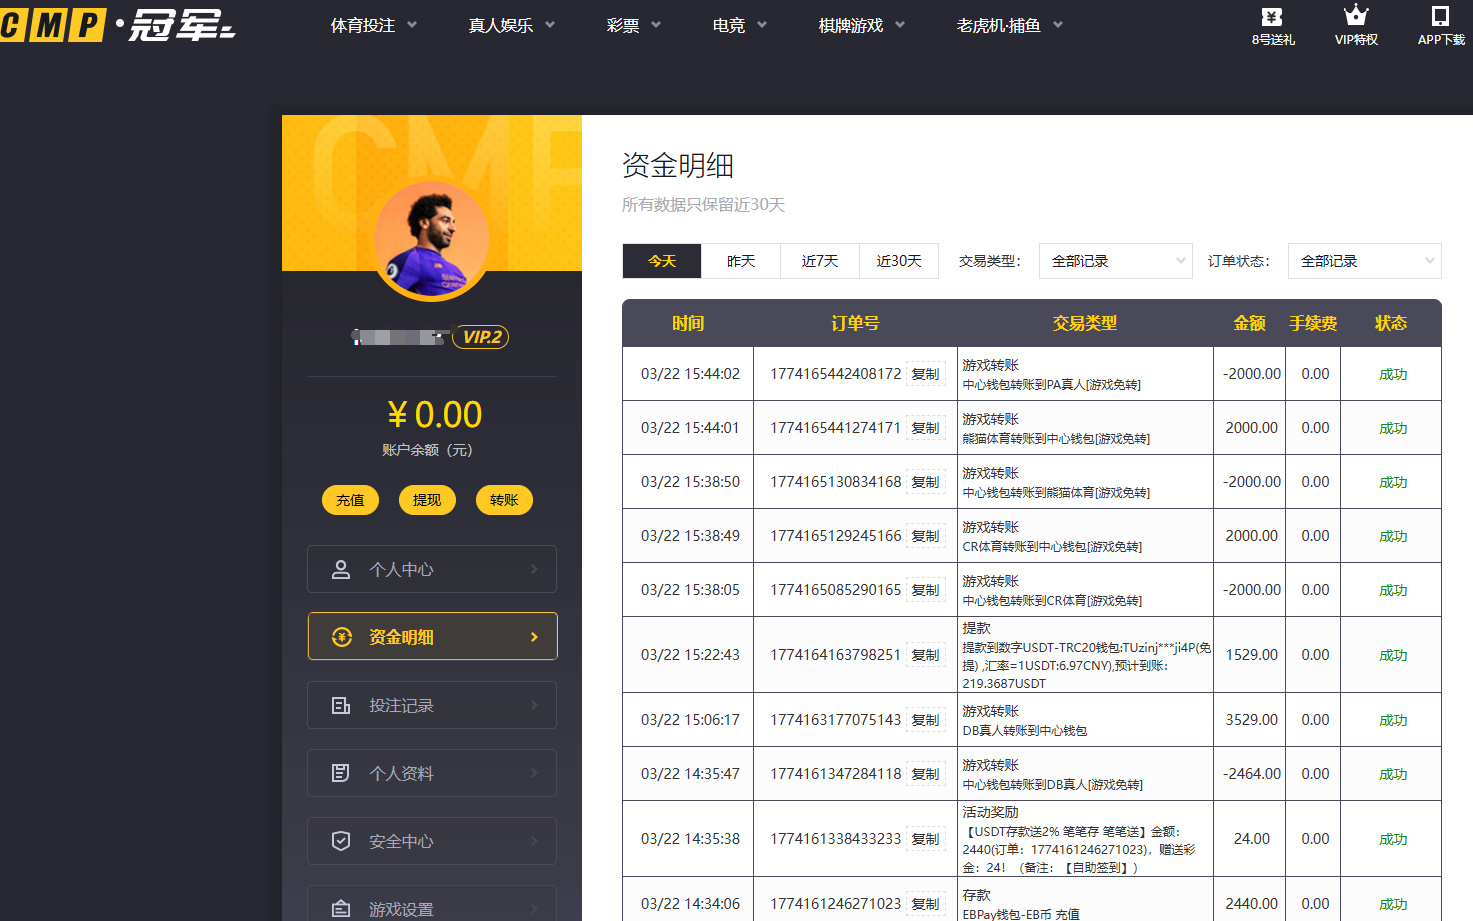Click the 个人中心 person icon

[x=341, y=569]
